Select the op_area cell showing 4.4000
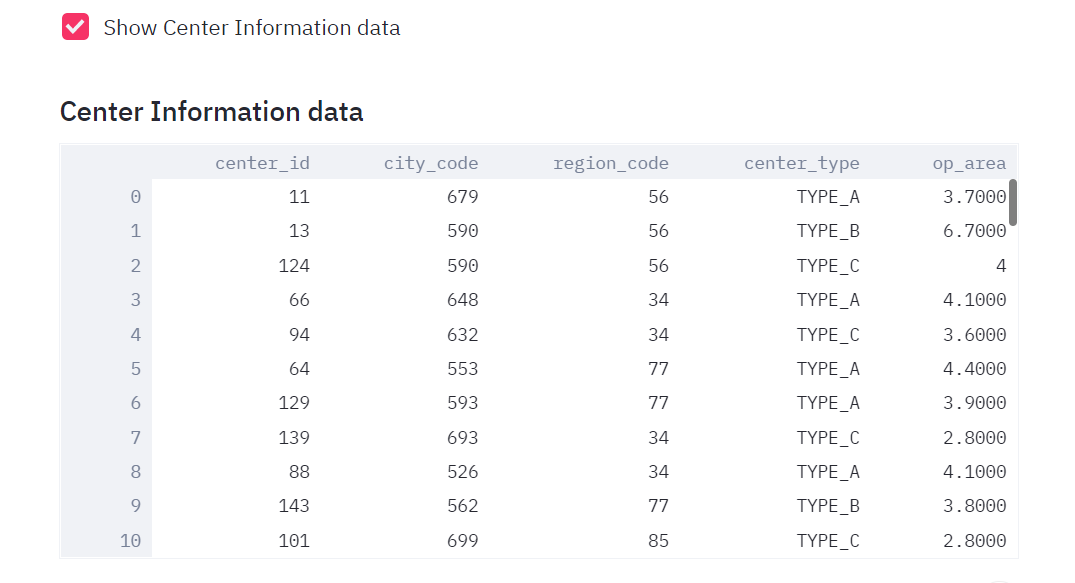Image resolution: width=1075 pixels, height=583 pixels. tap(974, 369)
